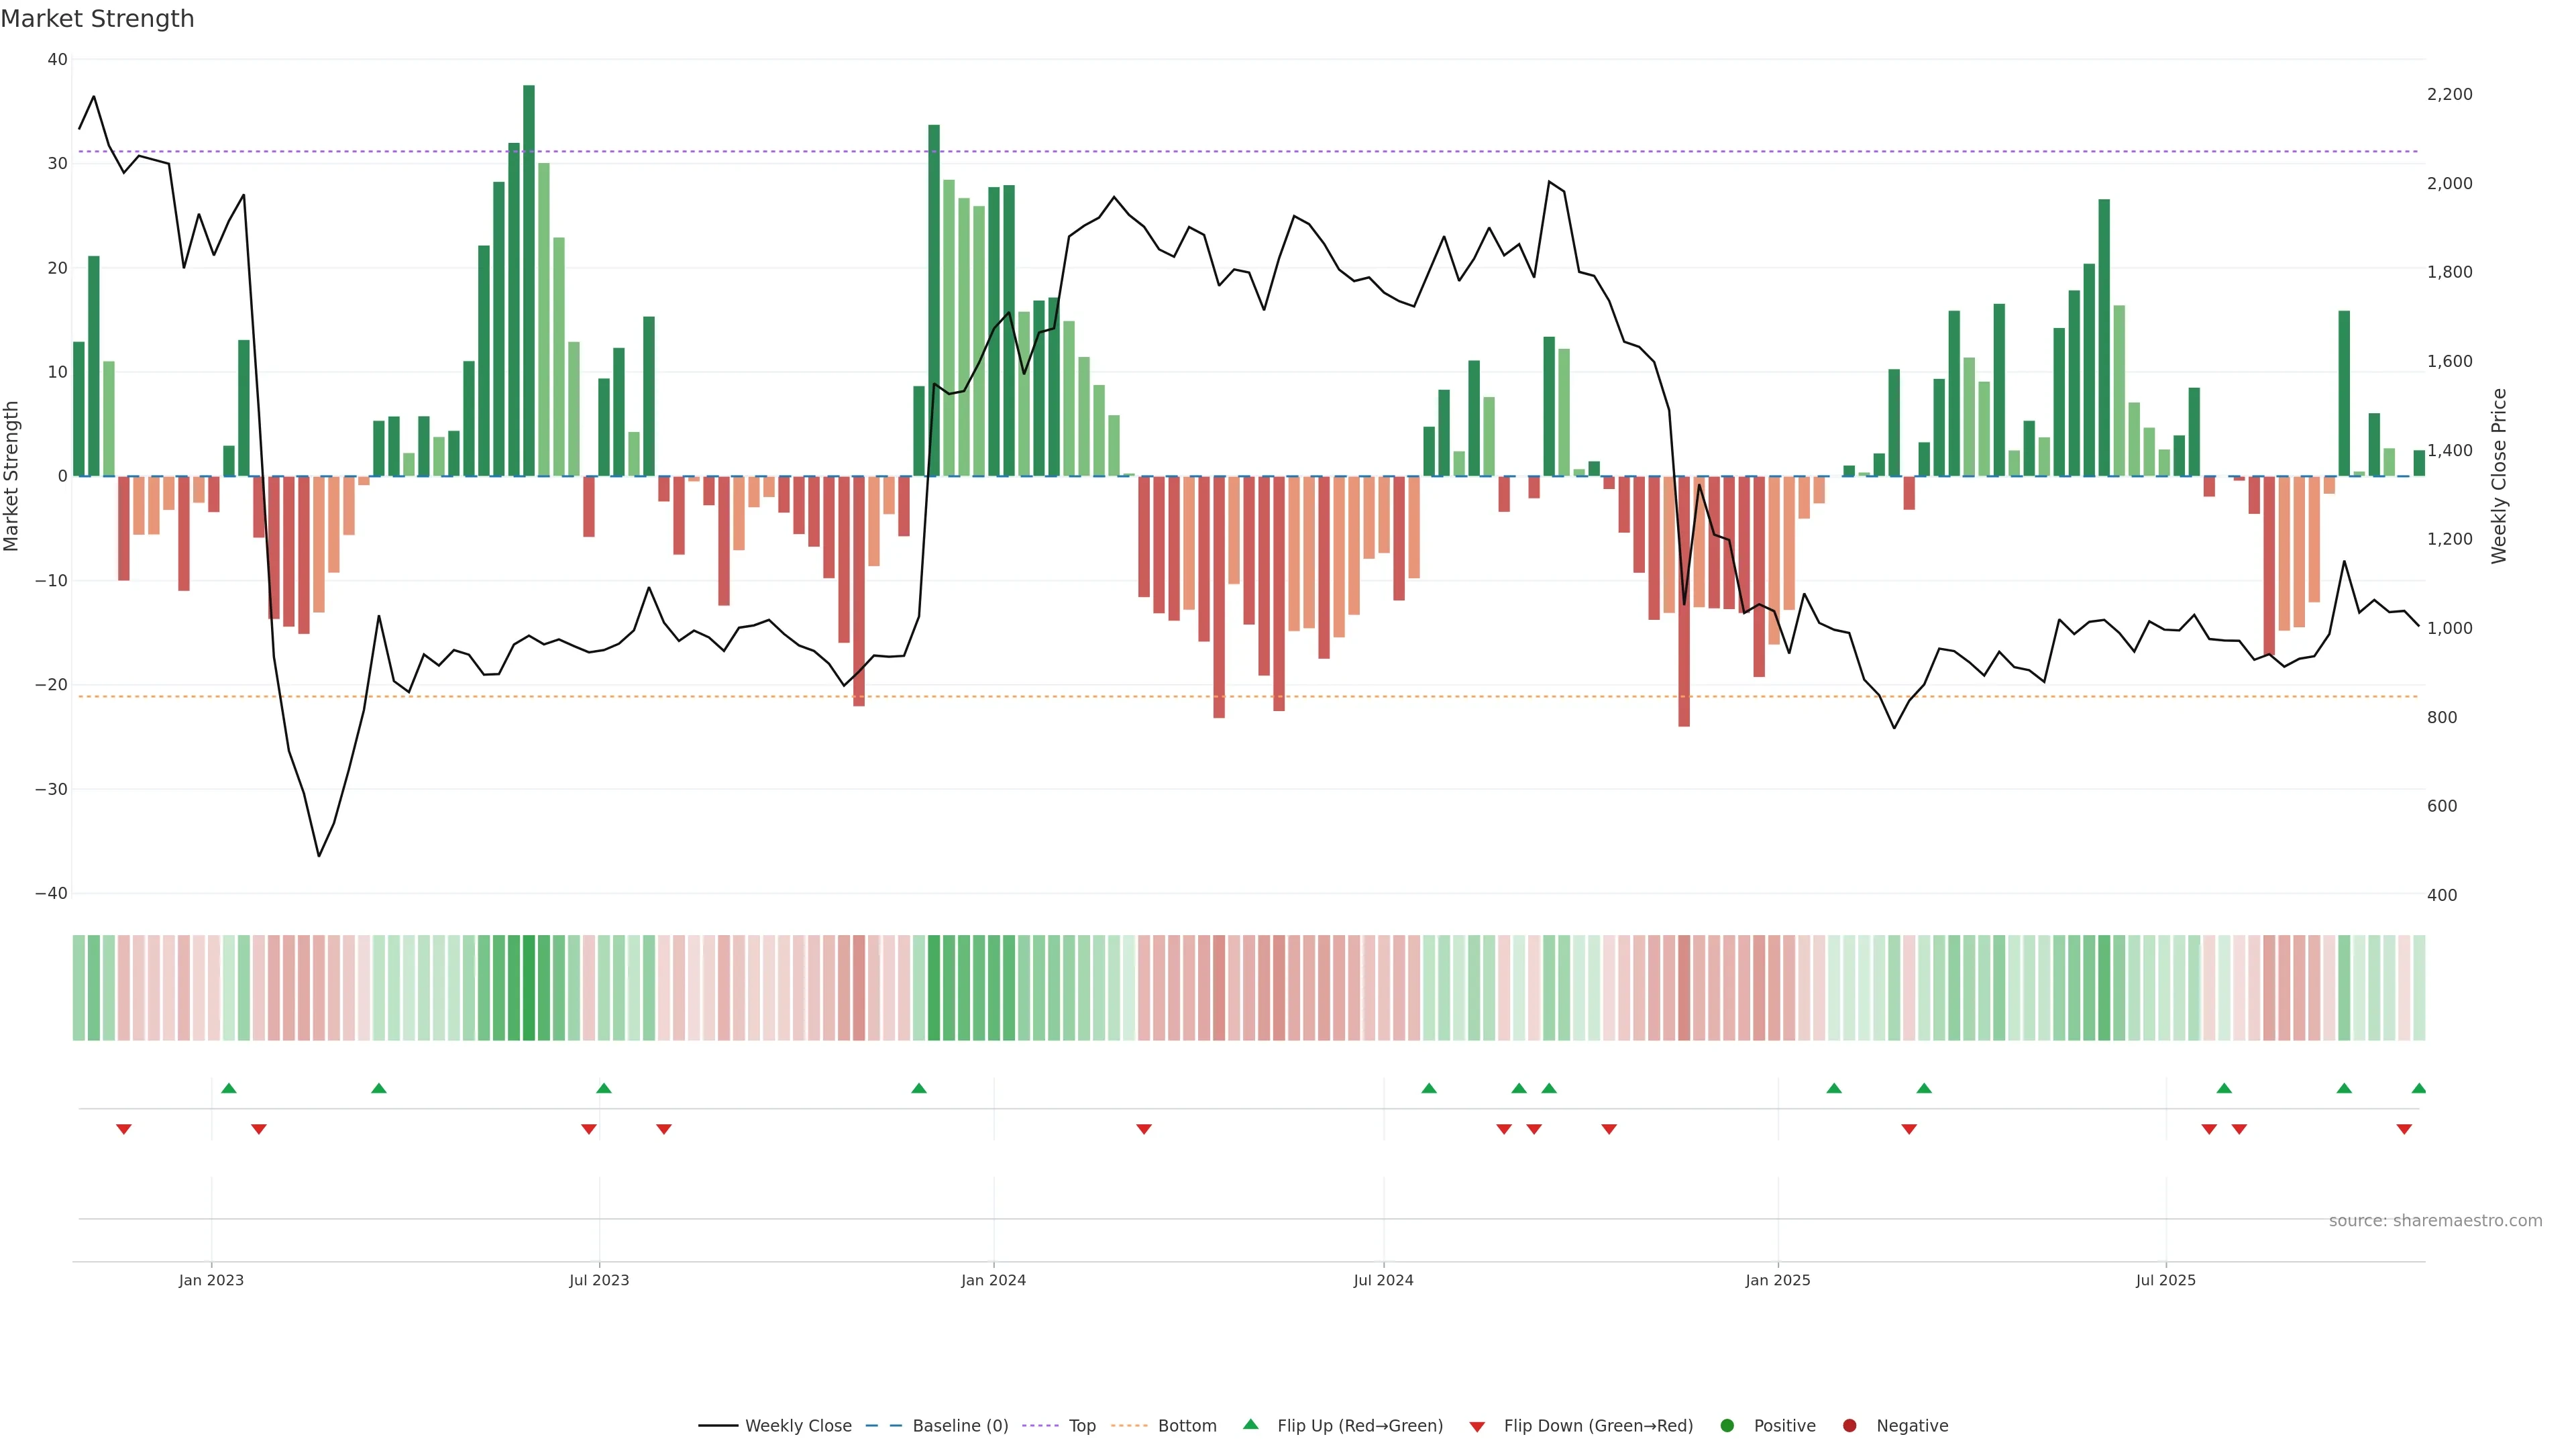Viewport: 2576px width, 1449px height.
Task: Click the green Positive legend dot
Action: (1727, 1426)
